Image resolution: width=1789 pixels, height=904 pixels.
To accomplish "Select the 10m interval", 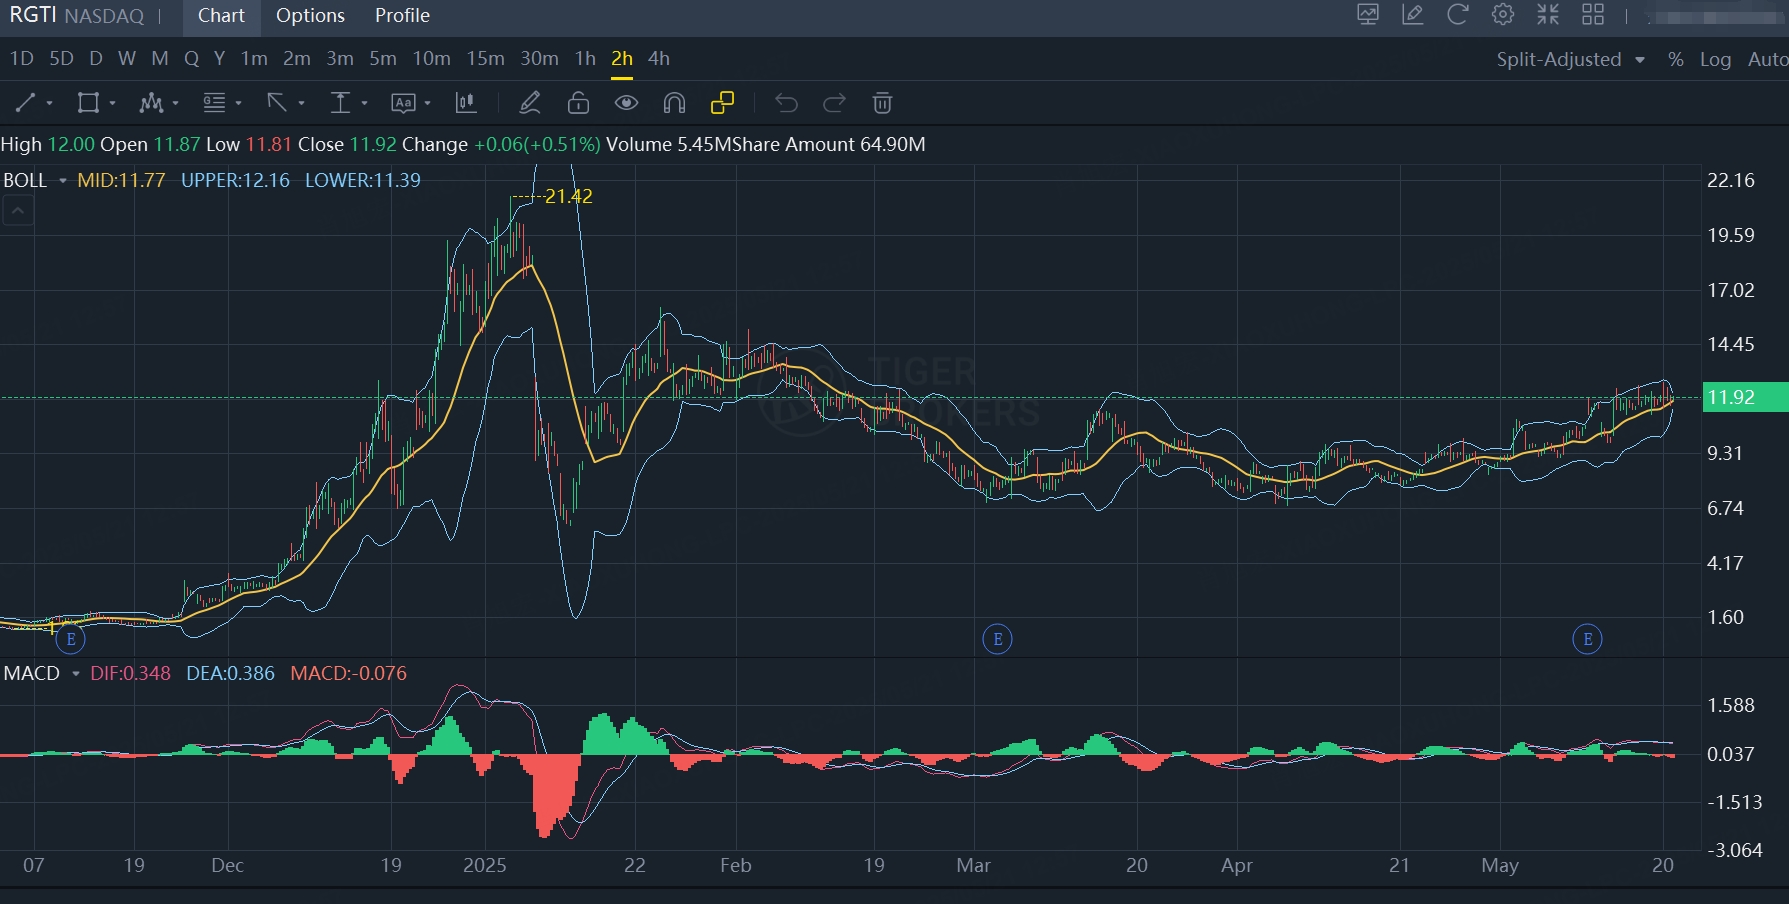I will (431, 59).
